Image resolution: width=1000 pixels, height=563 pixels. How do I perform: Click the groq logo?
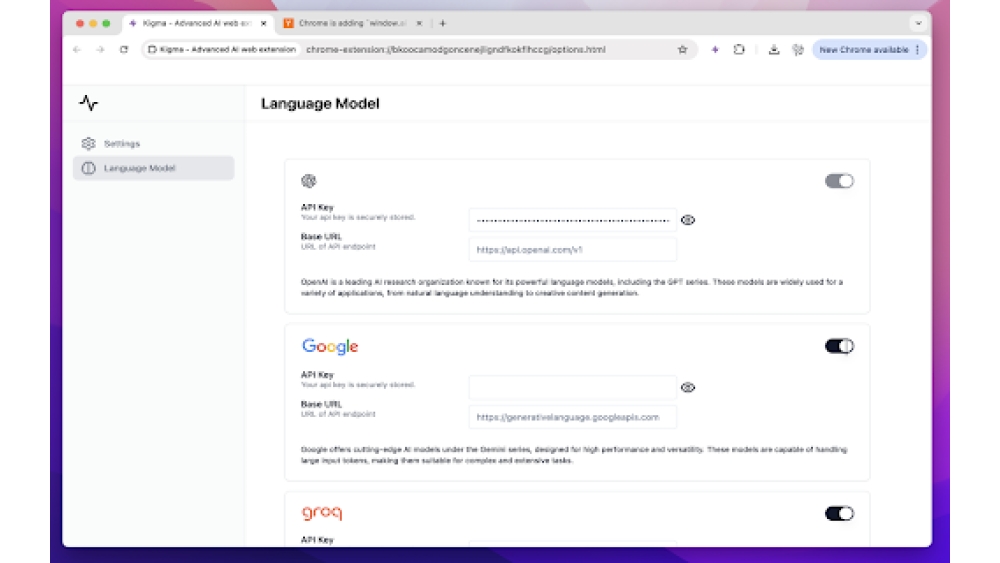tap(321, 513)
